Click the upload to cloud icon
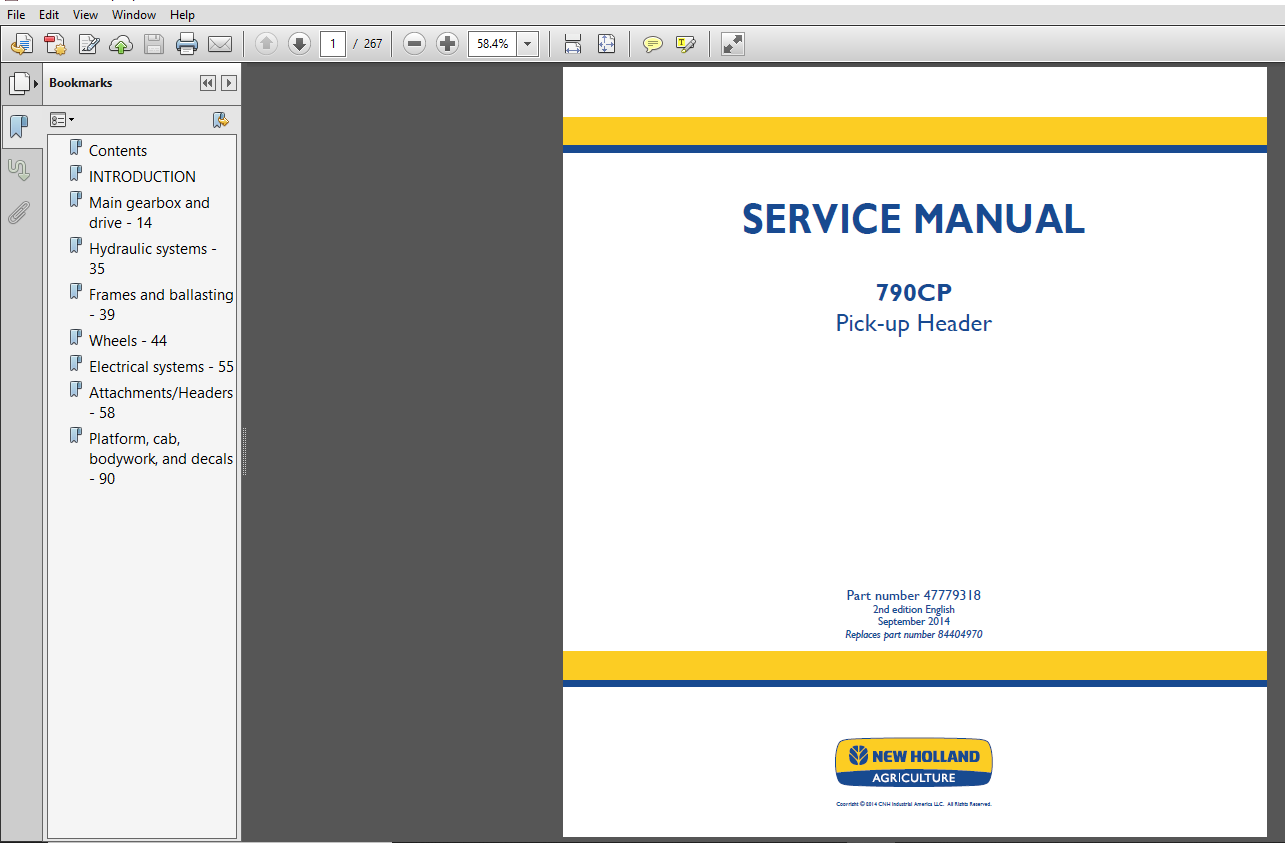 [x=121, y=44]
